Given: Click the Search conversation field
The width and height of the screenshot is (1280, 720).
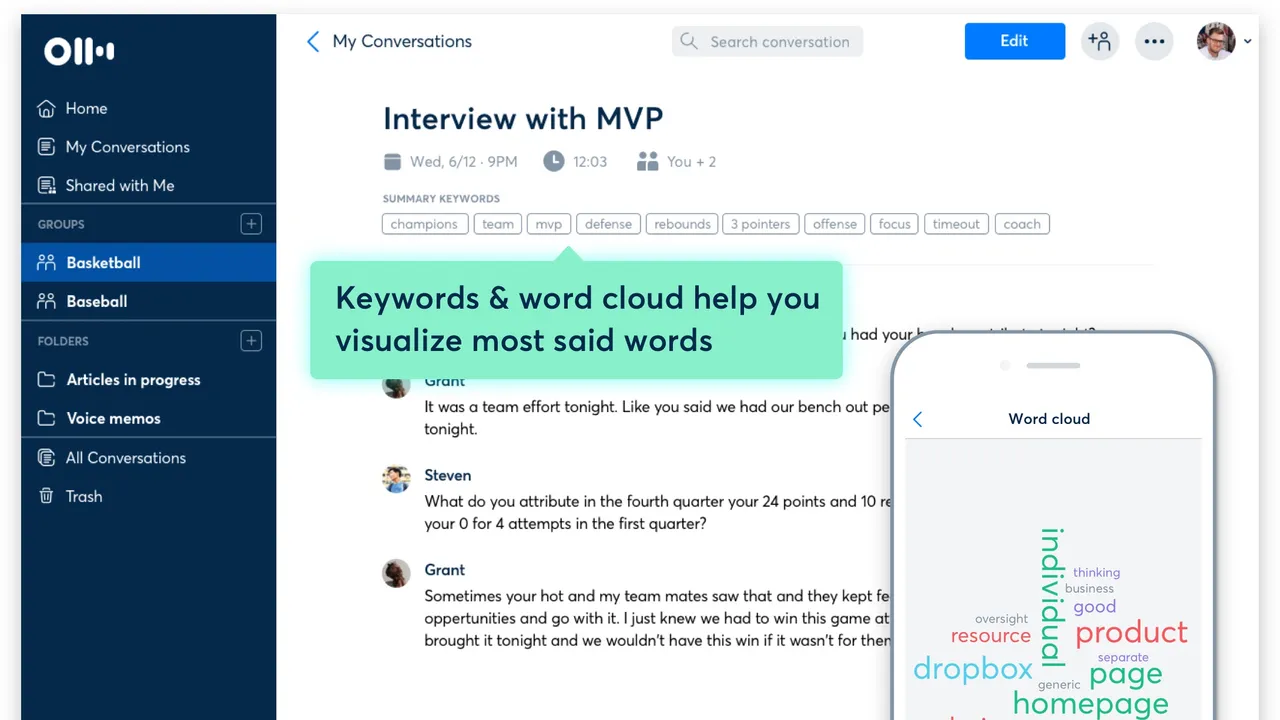Looking at the screenshot, I should [767, 41].
